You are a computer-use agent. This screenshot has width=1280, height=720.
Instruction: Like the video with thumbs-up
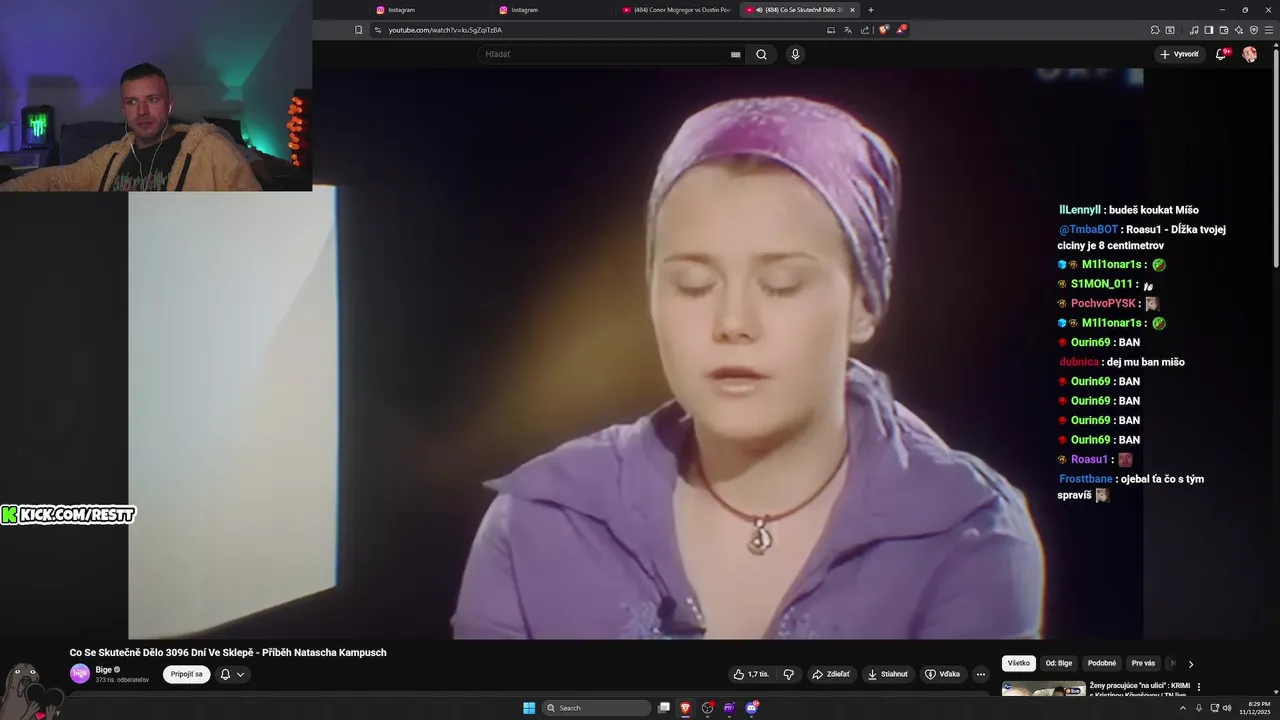pyautogui.click(x=751, y=674)
